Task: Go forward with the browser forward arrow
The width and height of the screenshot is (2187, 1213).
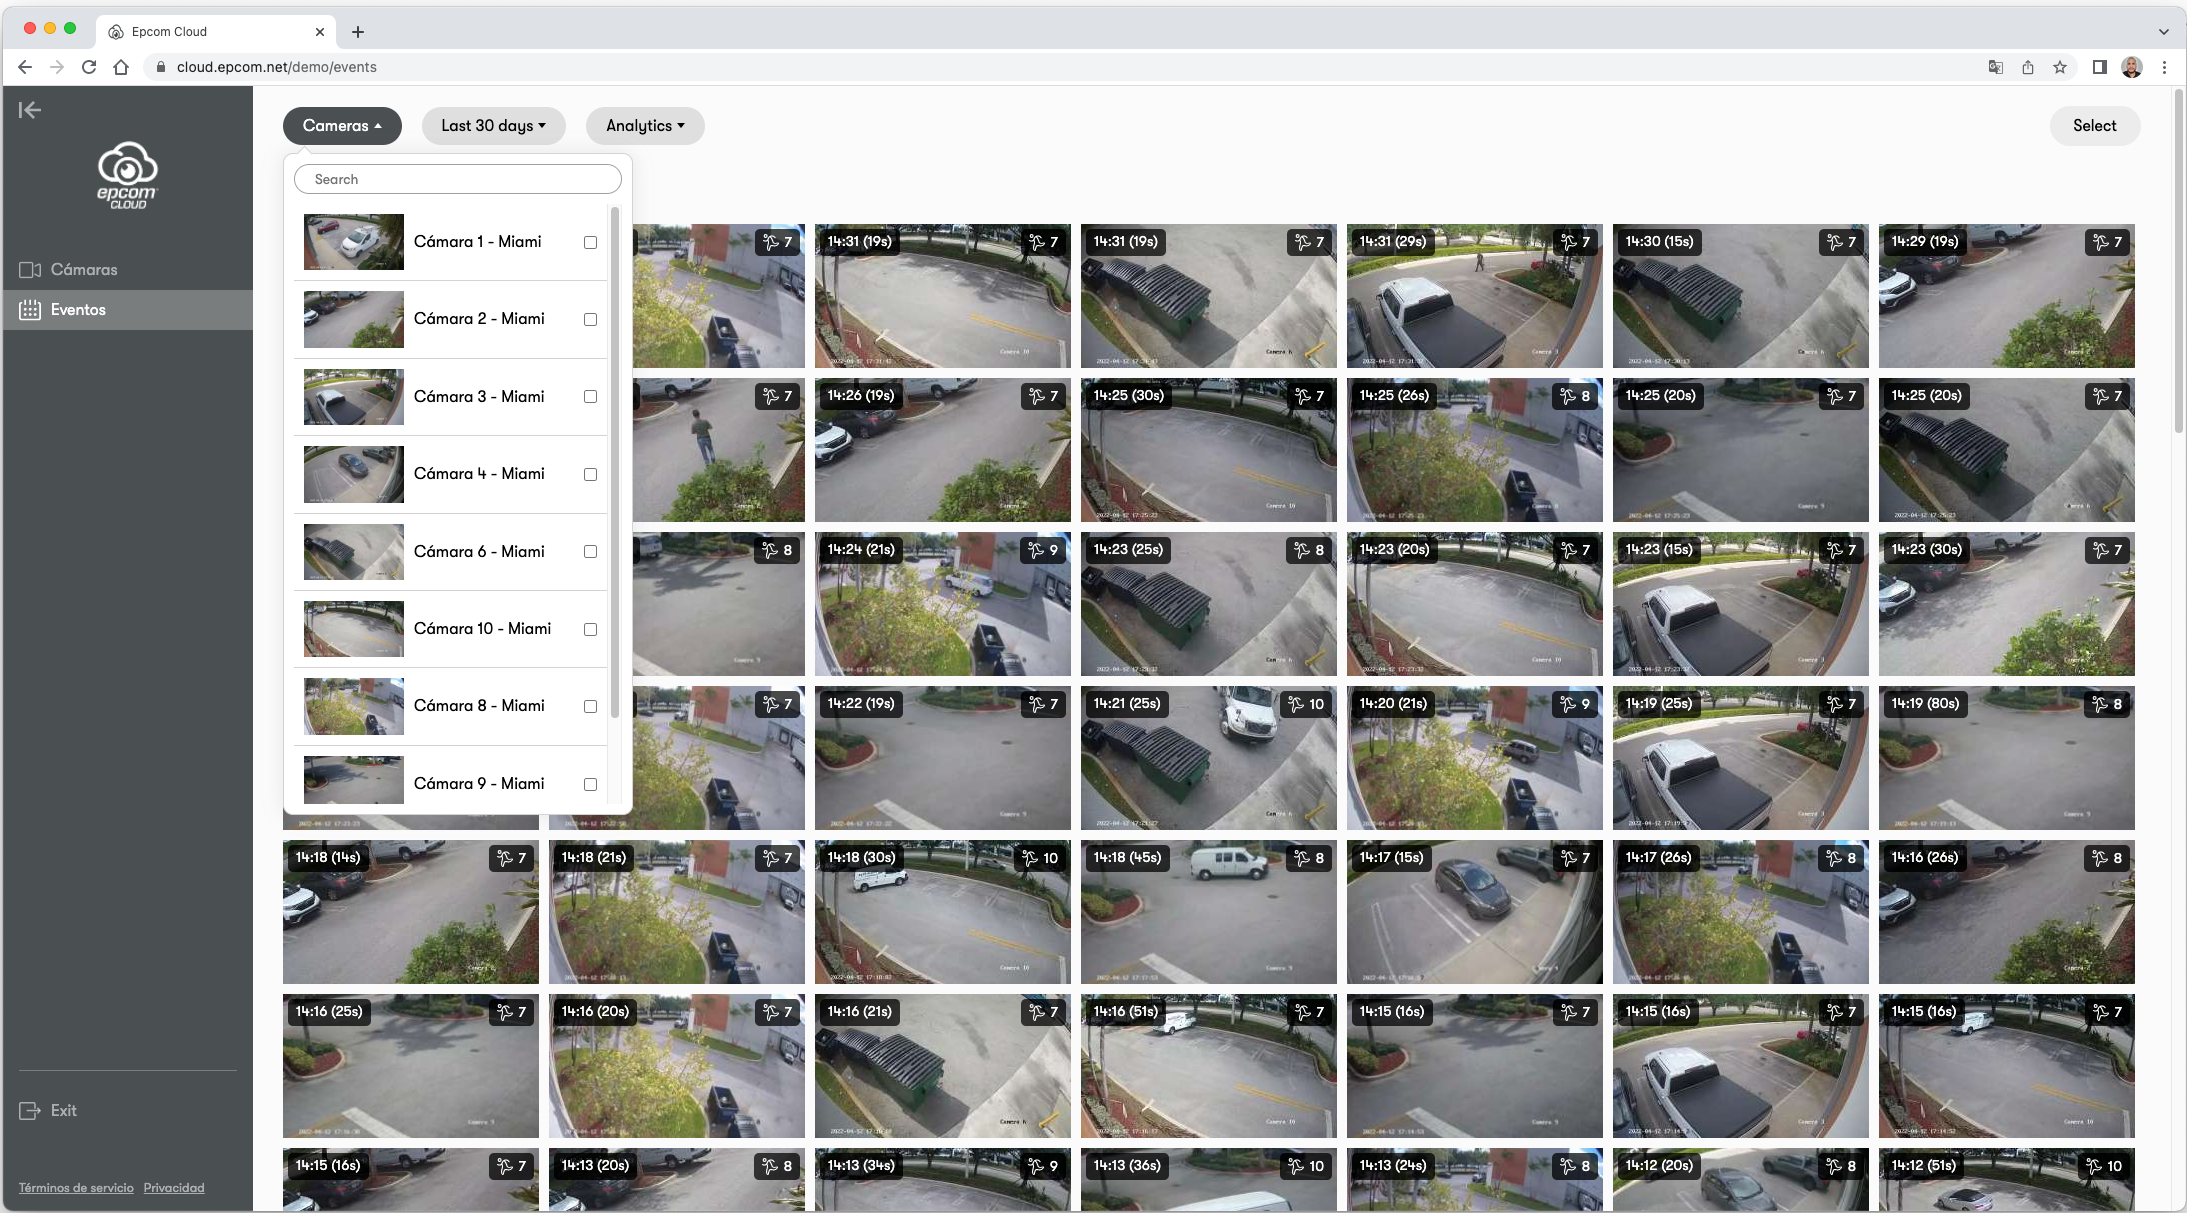Action: click(x=57, y=67)
